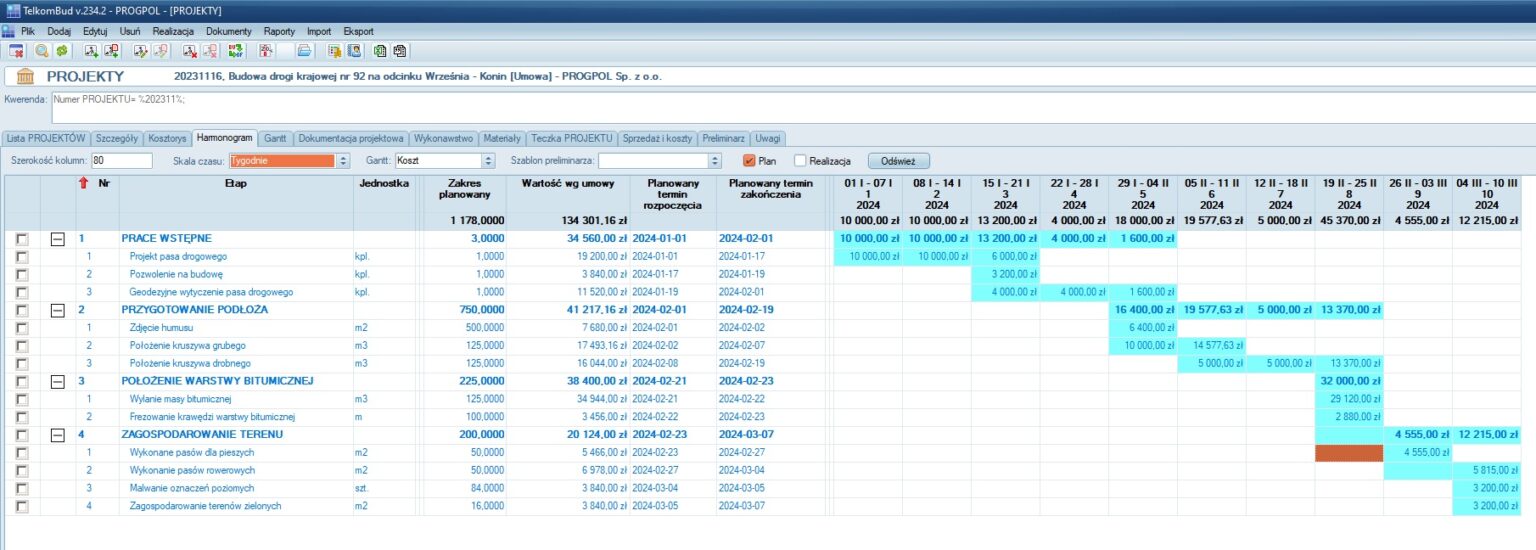Click the red-green swap arrows toolbar icon
1536x550 pixels.
pos(236,50)
